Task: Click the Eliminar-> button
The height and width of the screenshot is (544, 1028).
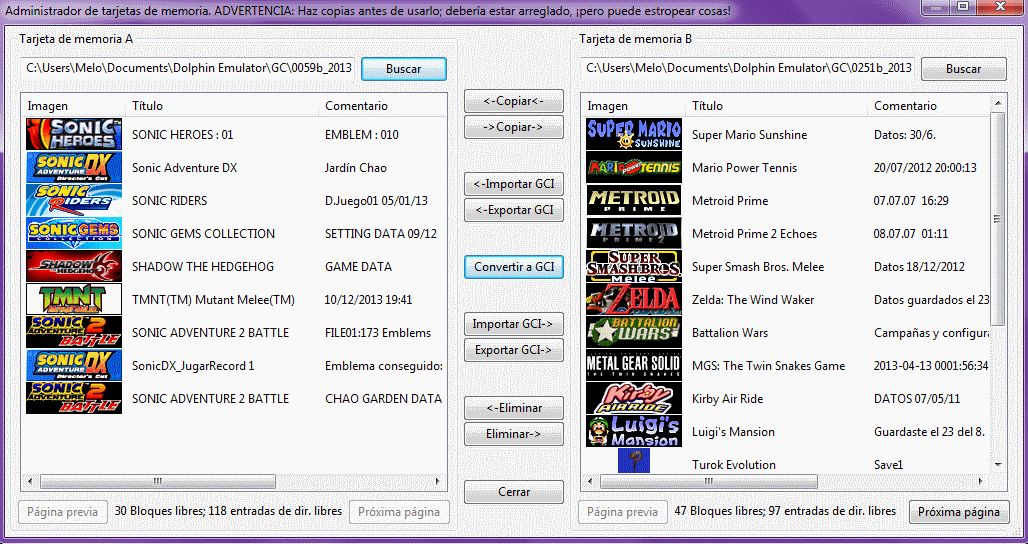Action: tap(514, 434)
